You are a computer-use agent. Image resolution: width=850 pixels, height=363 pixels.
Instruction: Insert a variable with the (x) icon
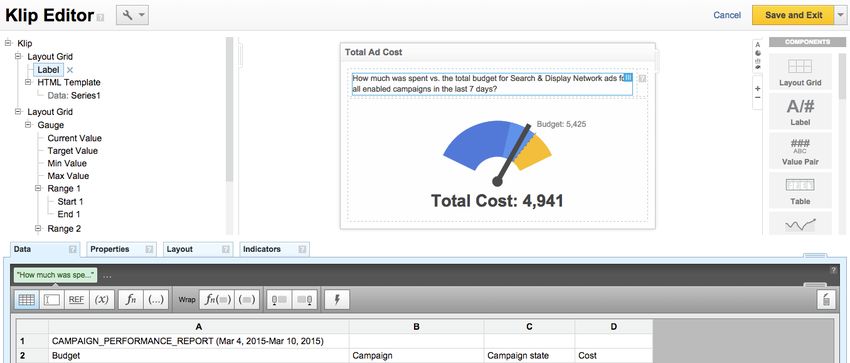pyautogui.click(x=101, y=300)
